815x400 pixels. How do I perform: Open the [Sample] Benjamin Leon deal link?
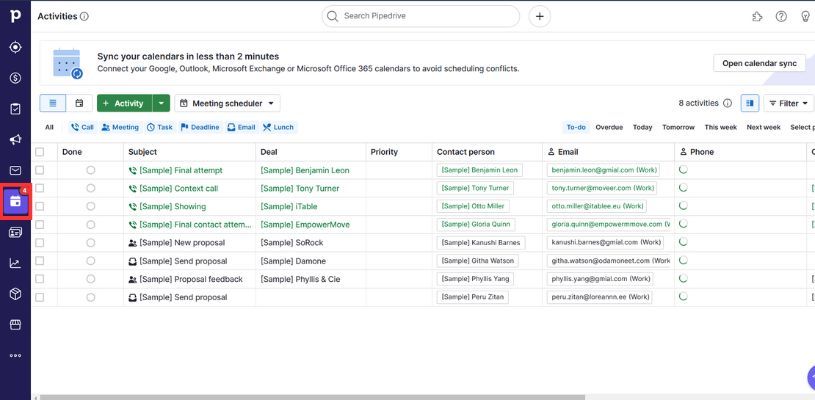coord(305,170)
